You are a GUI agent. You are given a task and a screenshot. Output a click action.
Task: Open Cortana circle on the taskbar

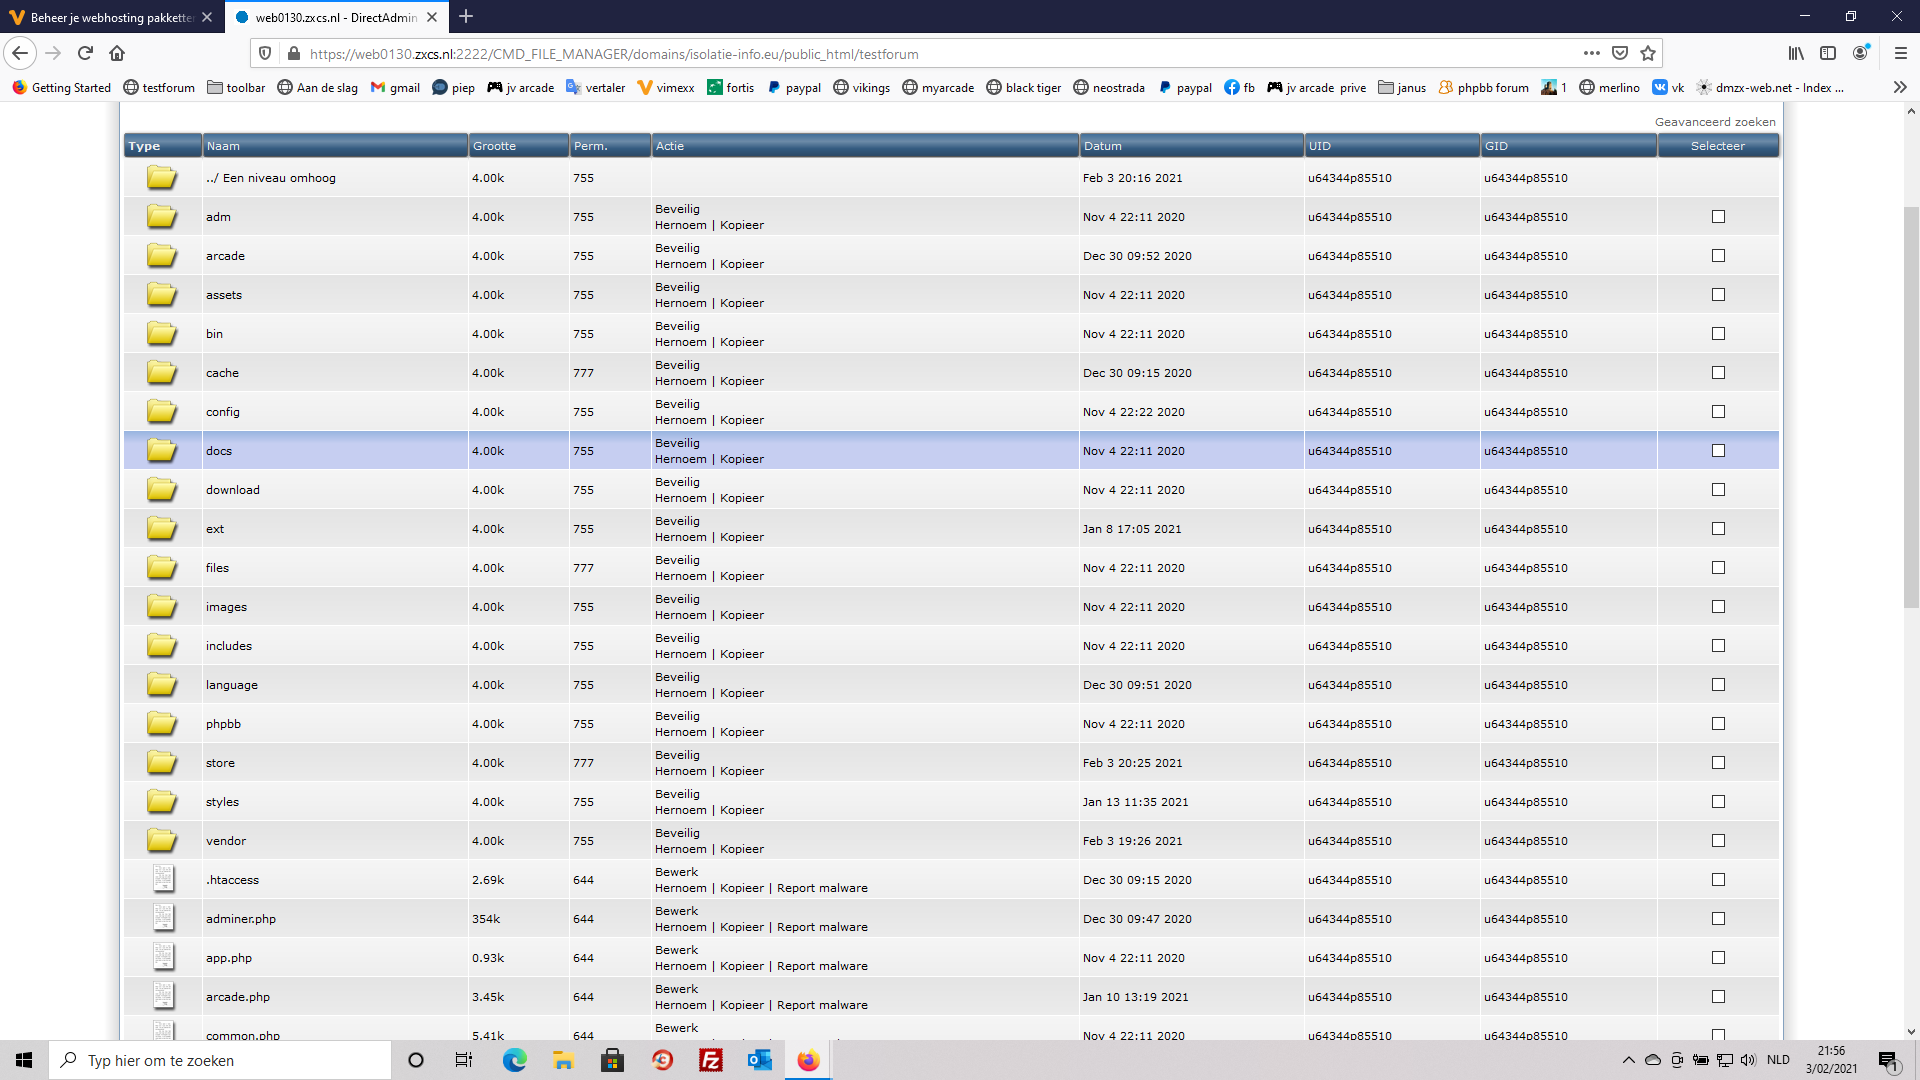[x=416, y=1060]
